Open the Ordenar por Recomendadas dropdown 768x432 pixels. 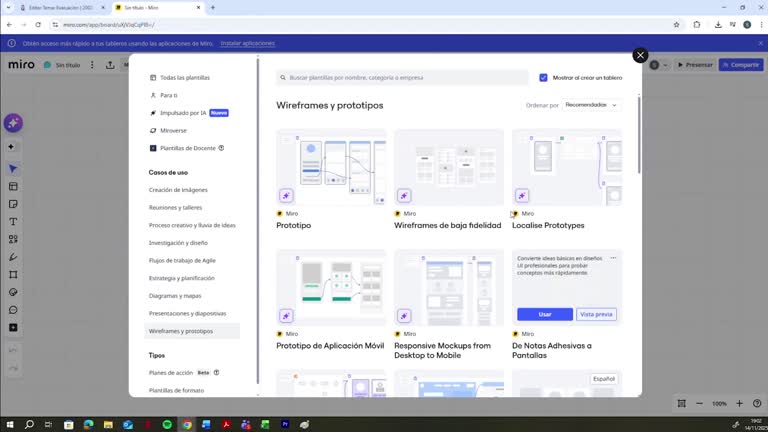tap(591, 105)
